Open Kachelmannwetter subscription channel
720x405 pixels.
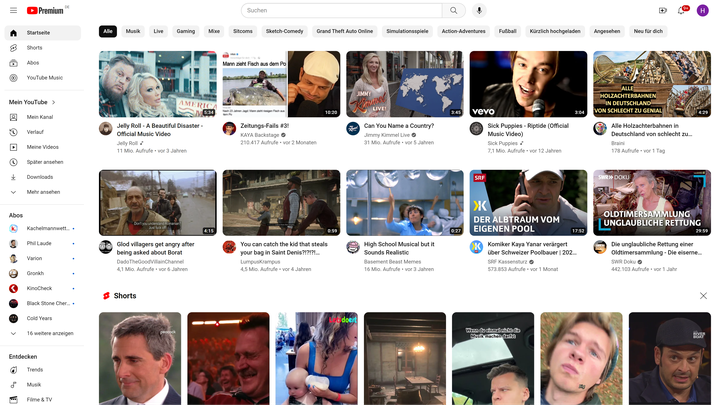[43, 228]
